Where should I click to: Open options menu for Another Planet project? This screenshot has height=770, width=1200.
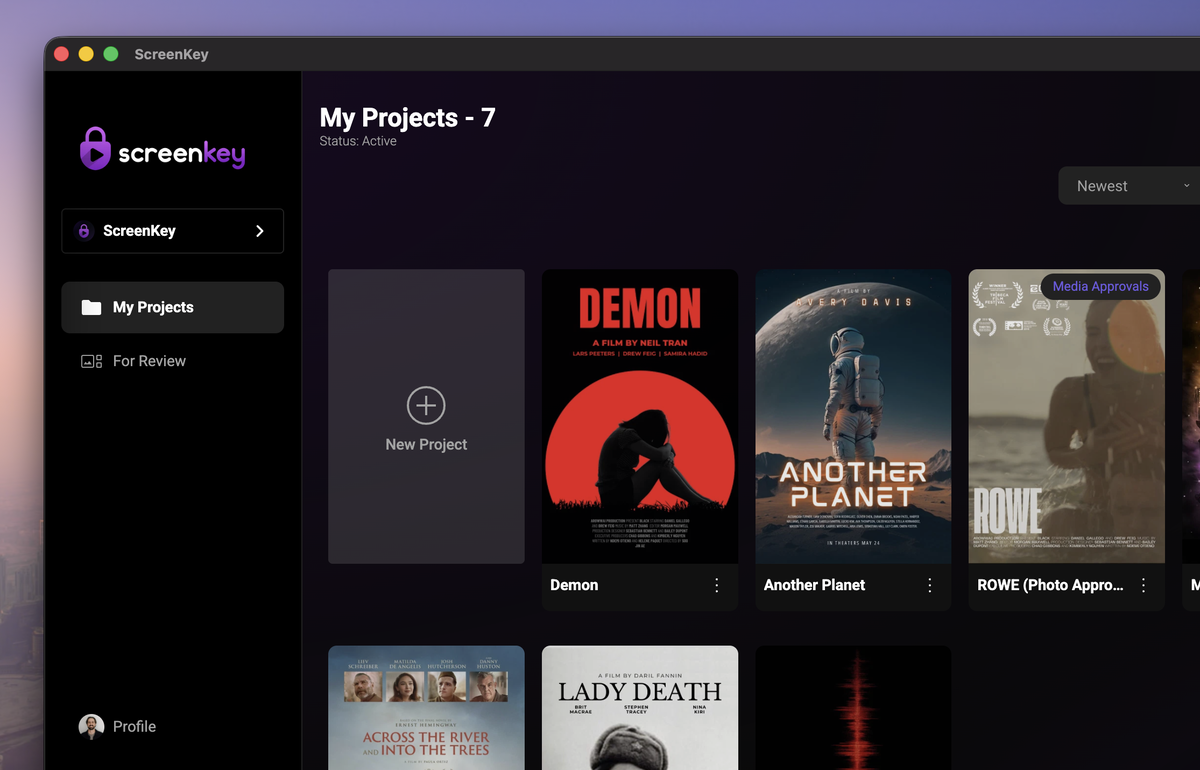pyautogui.click(x=930, y=585)
